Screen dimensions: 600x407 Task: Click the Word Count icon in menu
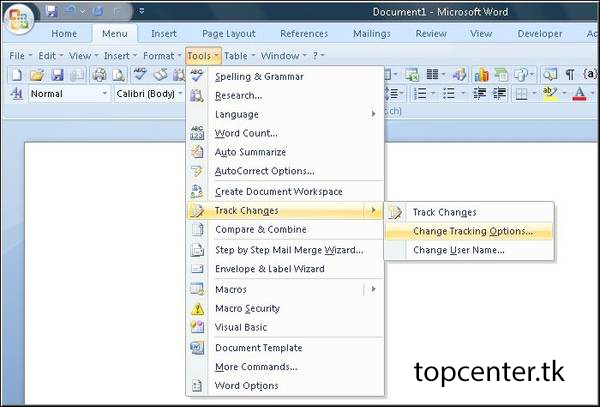click(197, 133)
